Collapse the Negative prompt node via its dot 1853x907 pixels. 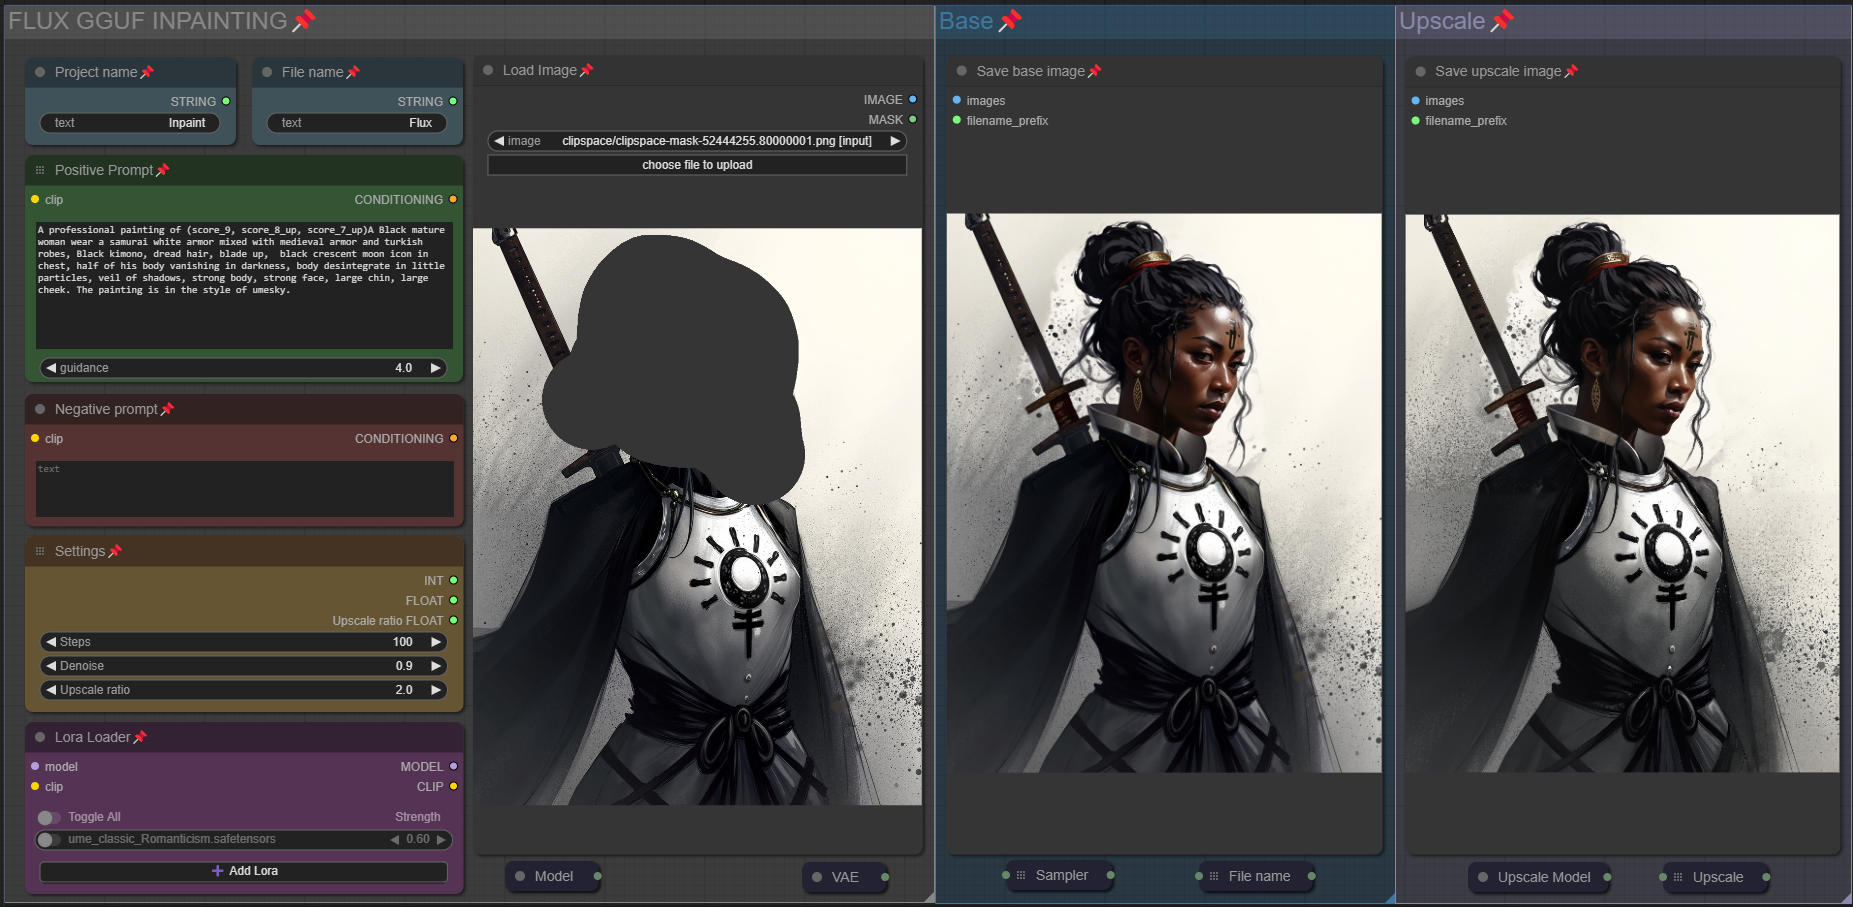40,409
